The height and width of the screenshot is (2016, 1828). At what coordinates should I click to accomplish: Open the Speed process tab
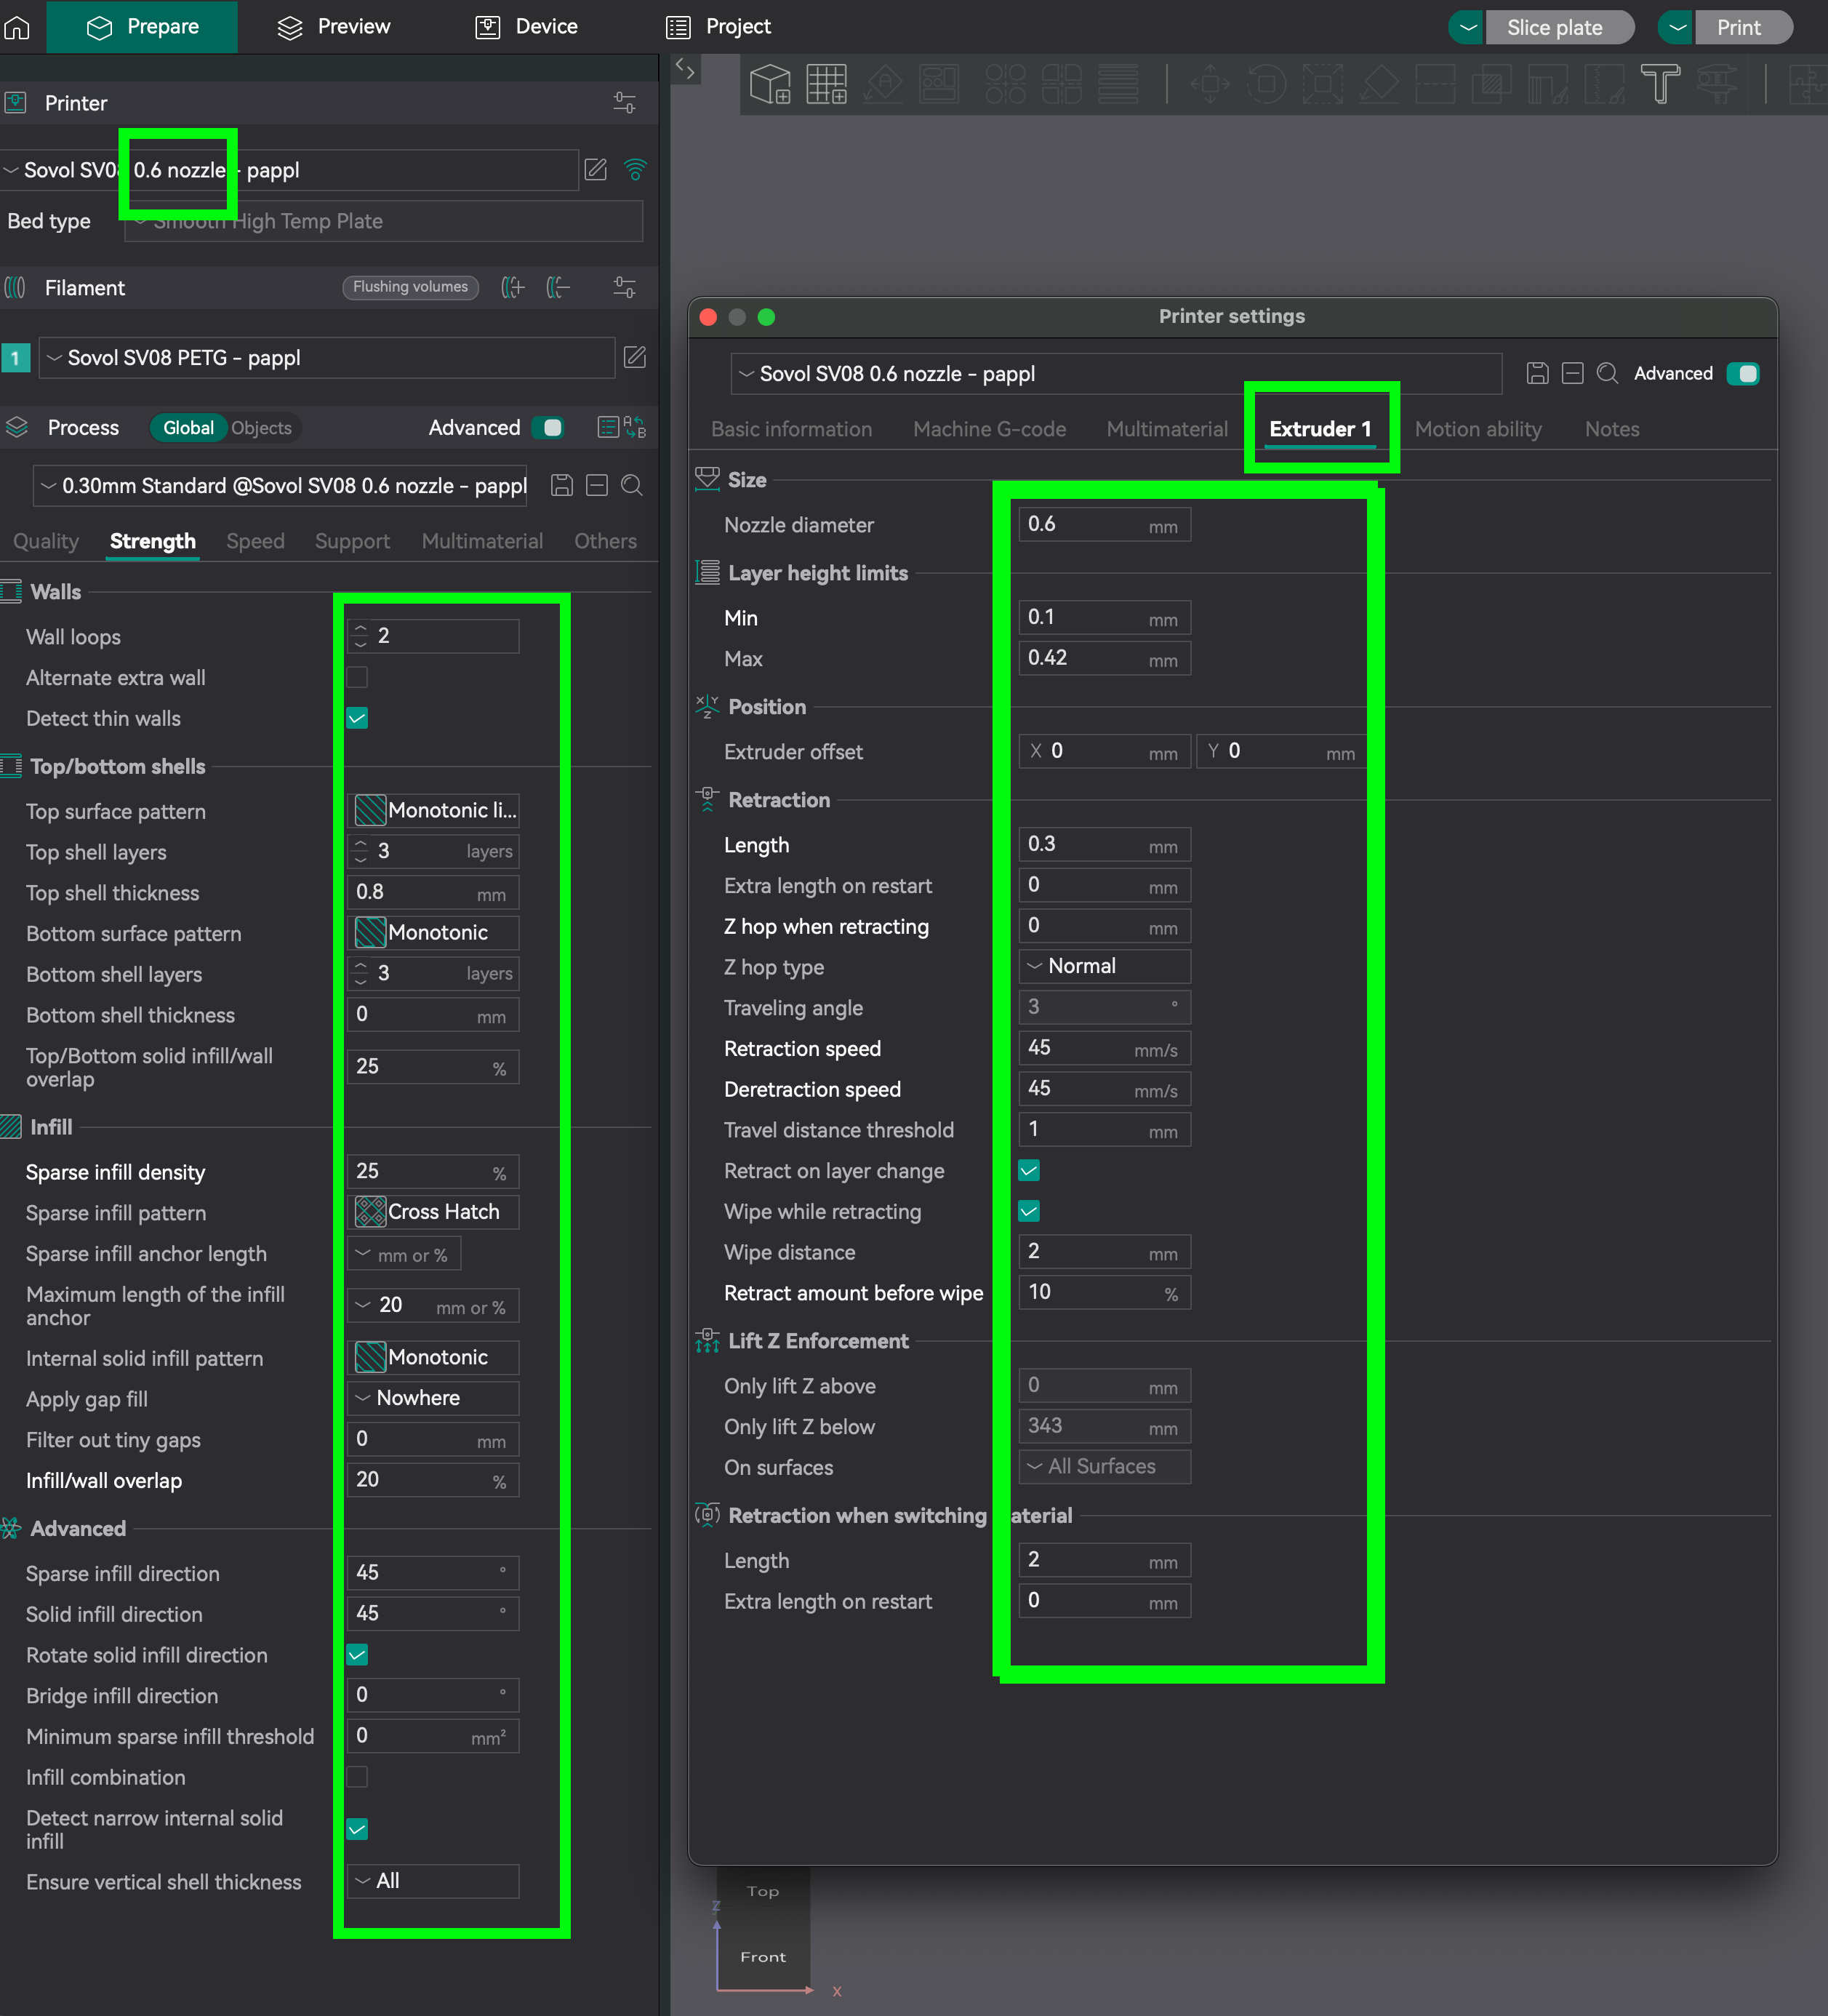(255, 541)
